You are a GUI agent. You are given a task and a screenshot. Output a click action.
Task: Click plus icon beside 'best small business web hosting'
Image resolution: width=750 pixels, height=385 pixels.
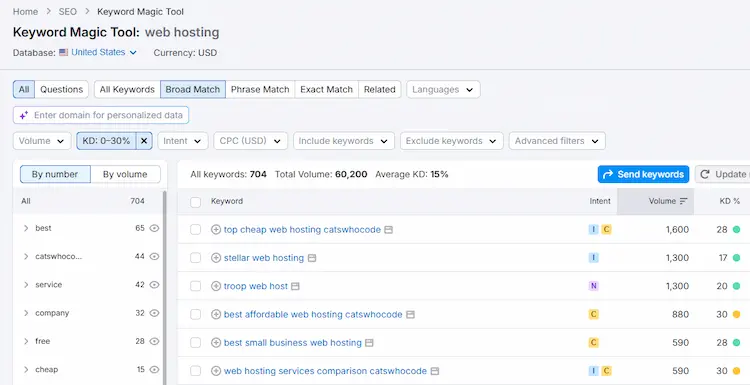tap(216, 342)
